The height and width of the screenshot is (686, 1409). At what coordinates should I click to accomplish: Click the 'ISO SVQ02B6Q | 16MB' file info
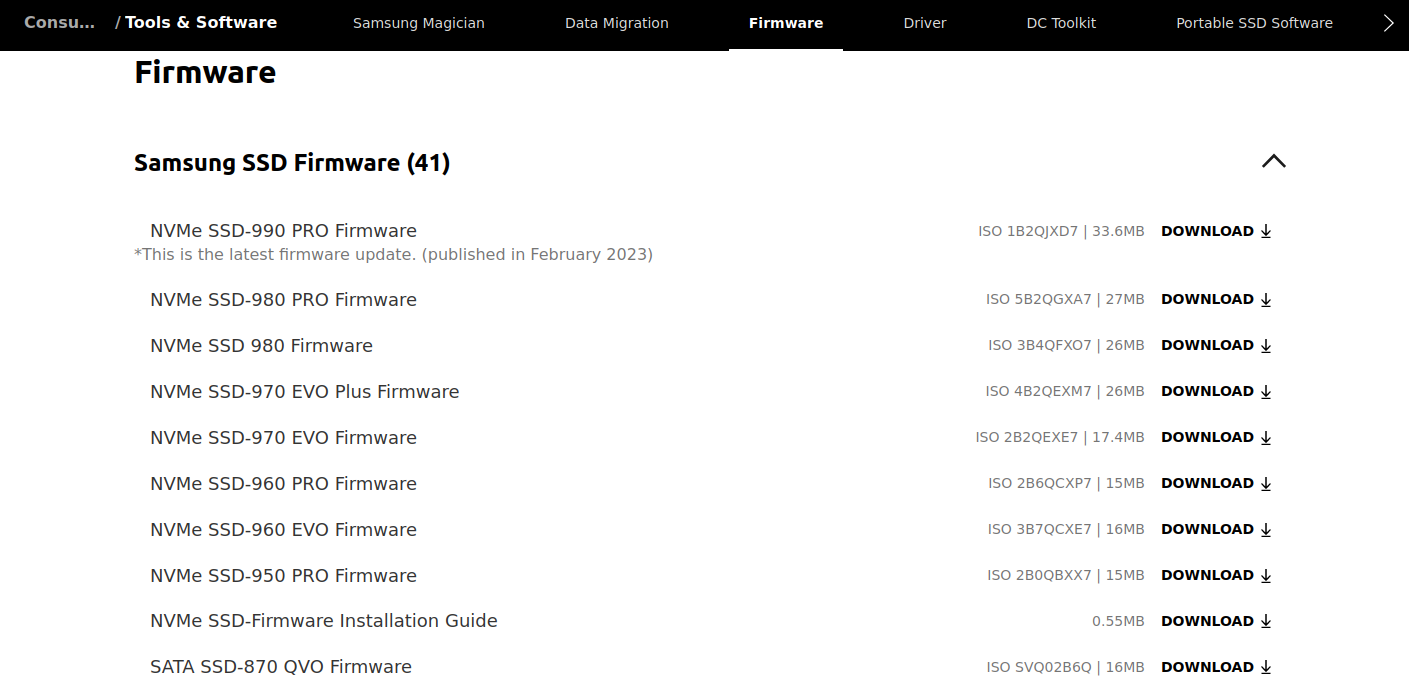(x=1065, y=667)
